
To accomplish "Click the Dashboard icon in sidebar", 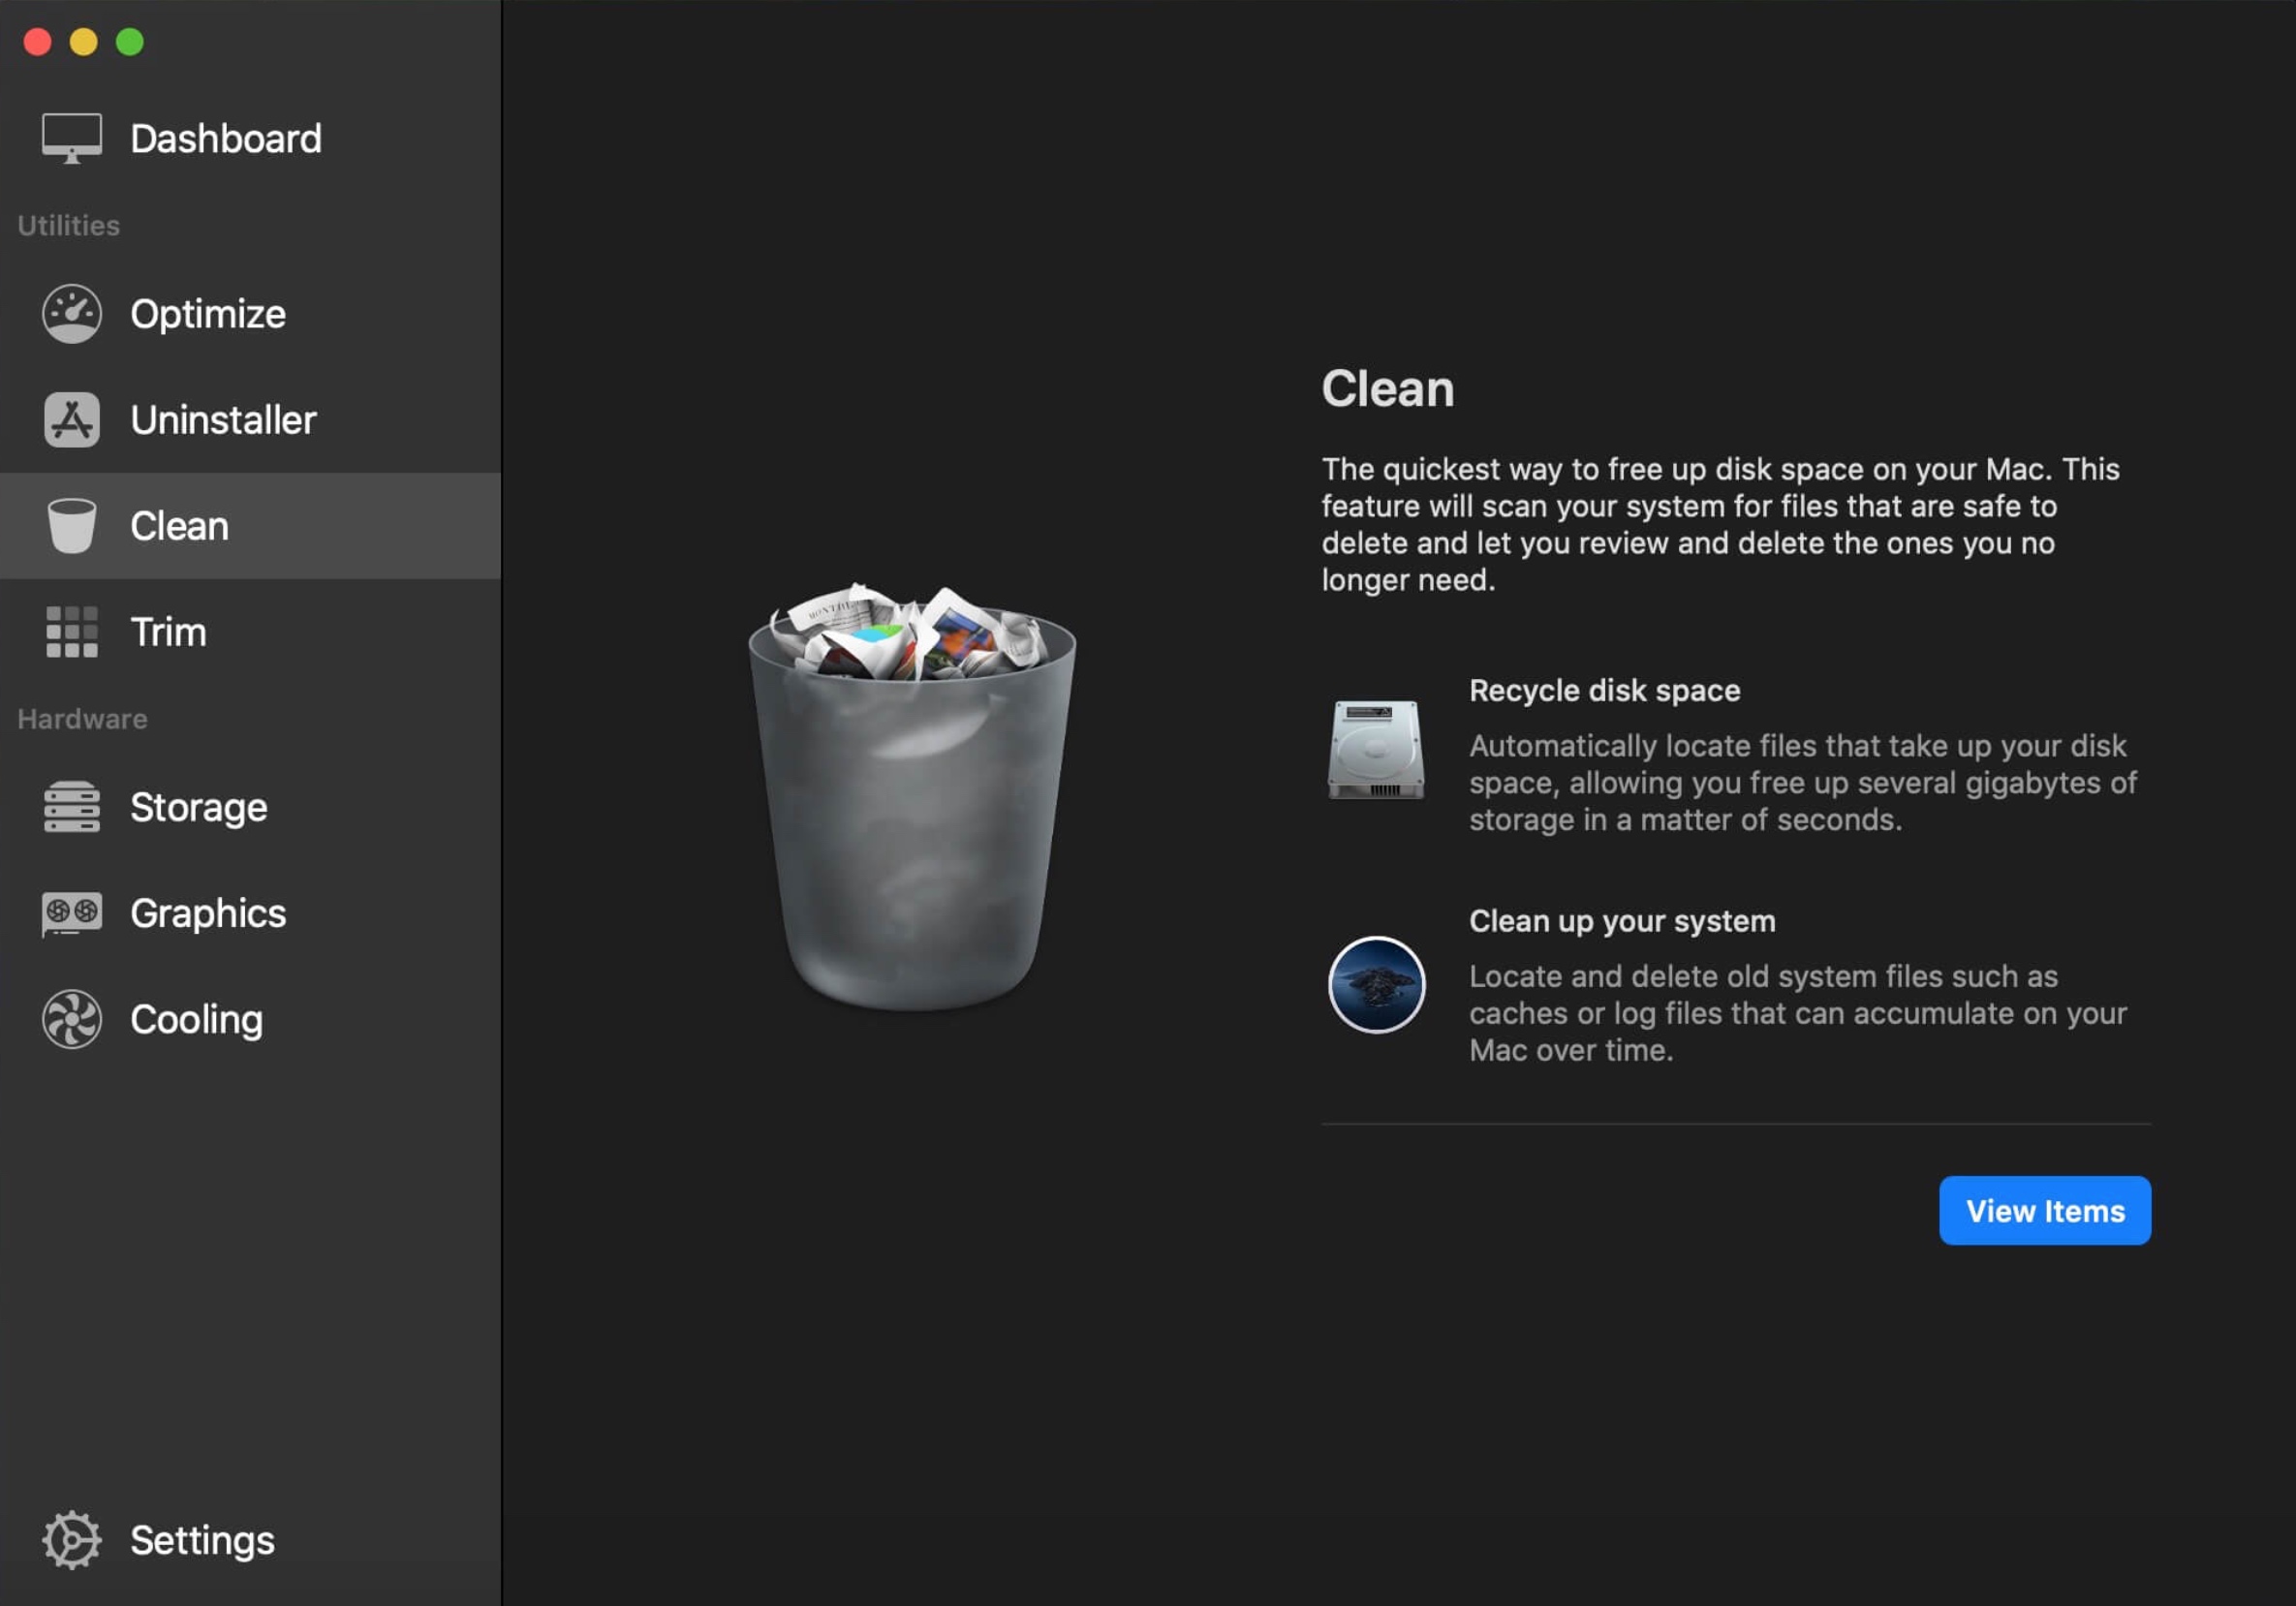I will (70, 136).
